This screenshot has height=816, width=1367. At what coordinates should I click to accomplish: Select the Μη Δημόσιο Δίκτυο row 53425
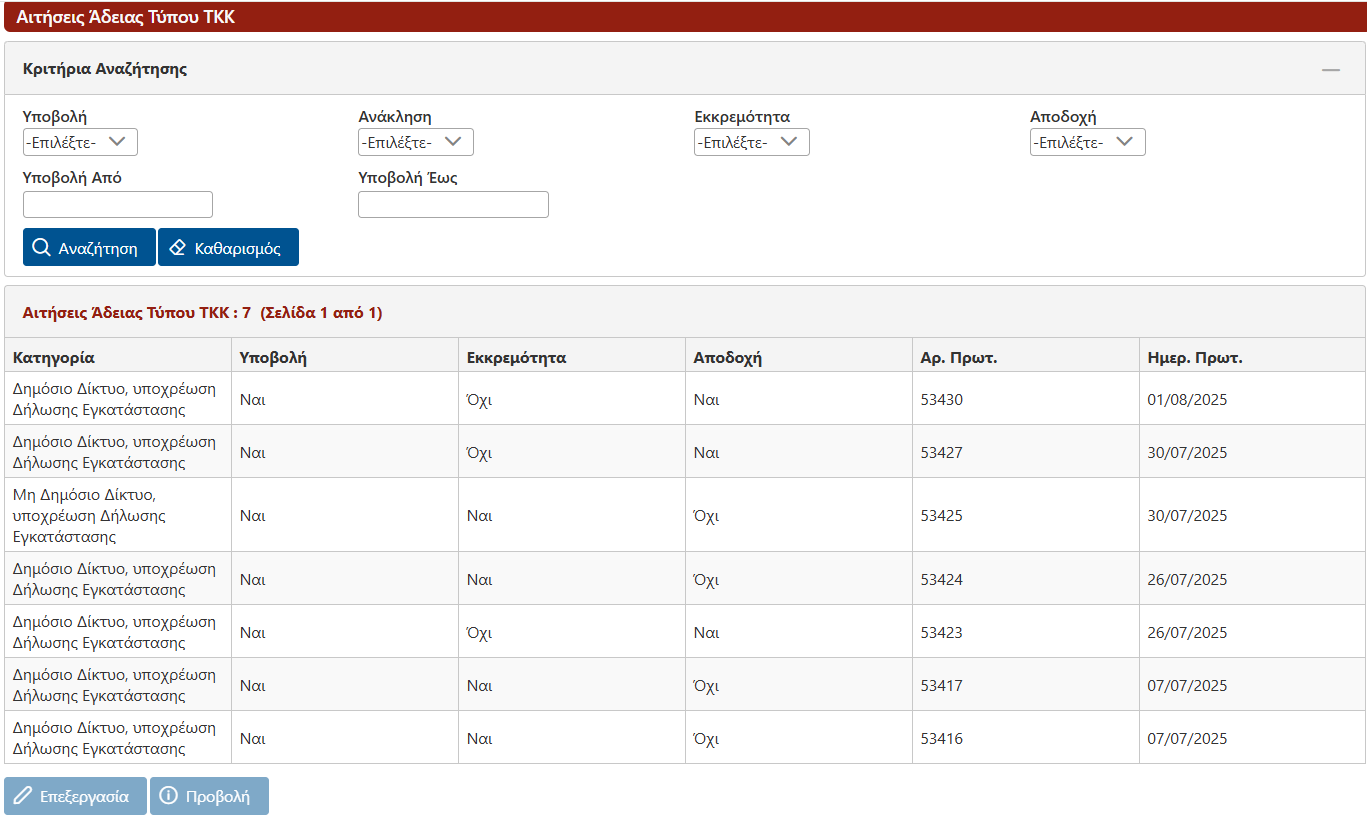point(600,515)
